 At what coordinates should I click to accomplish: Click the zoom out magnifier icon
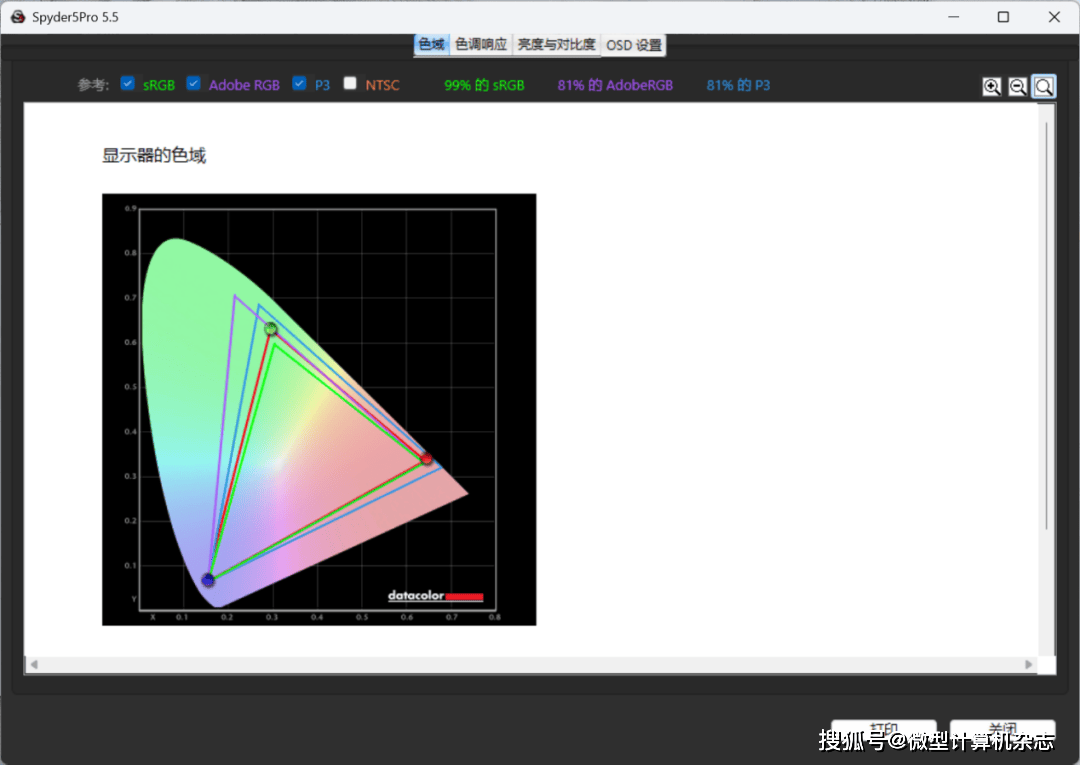tap(1017, 86)
